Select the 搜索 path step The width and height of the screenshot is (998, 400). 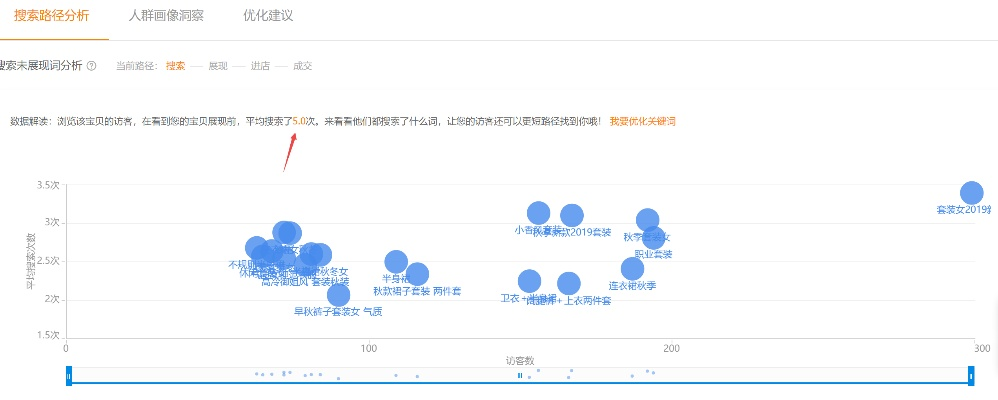point(176,66)
